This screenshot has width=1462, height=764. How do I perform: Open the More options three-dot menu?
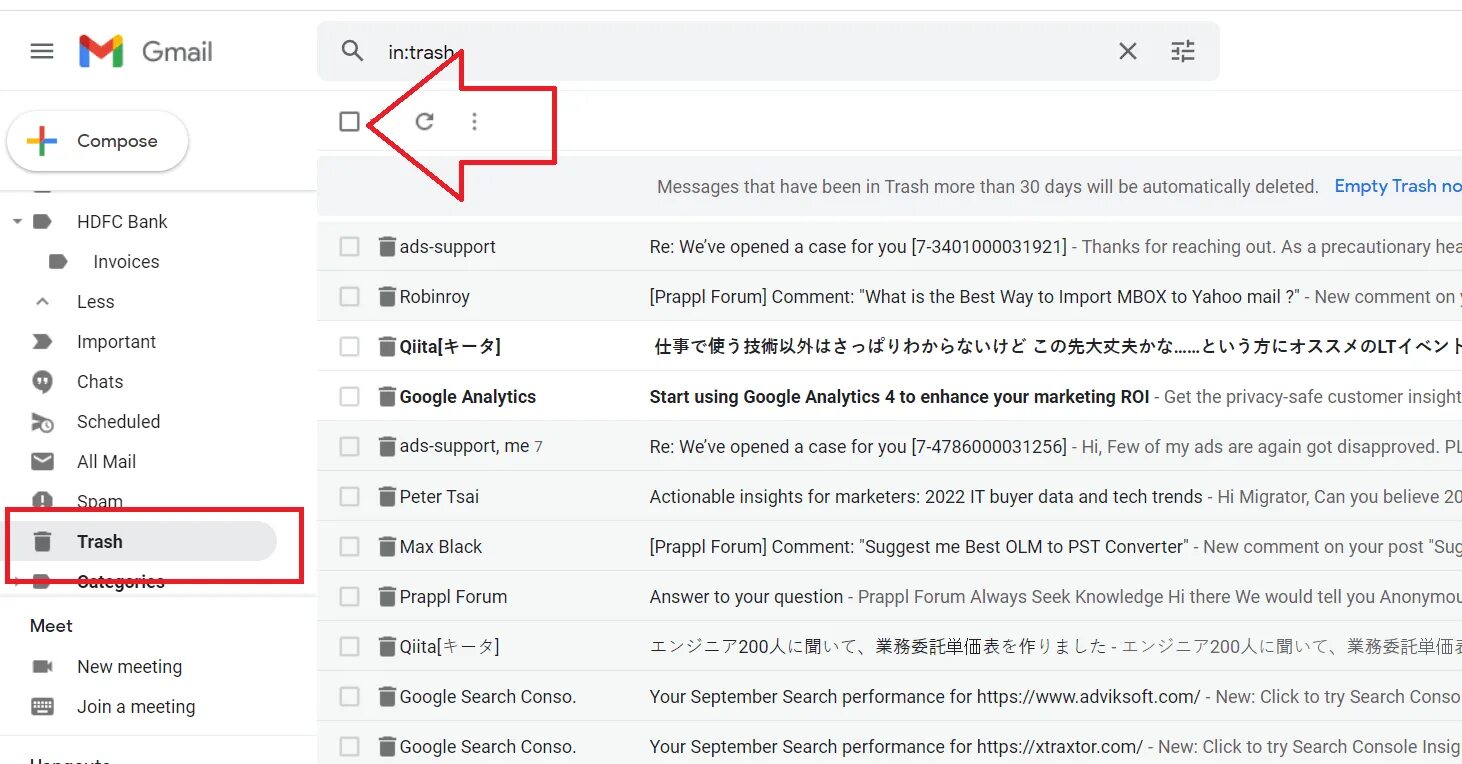[x=474, y=122]
